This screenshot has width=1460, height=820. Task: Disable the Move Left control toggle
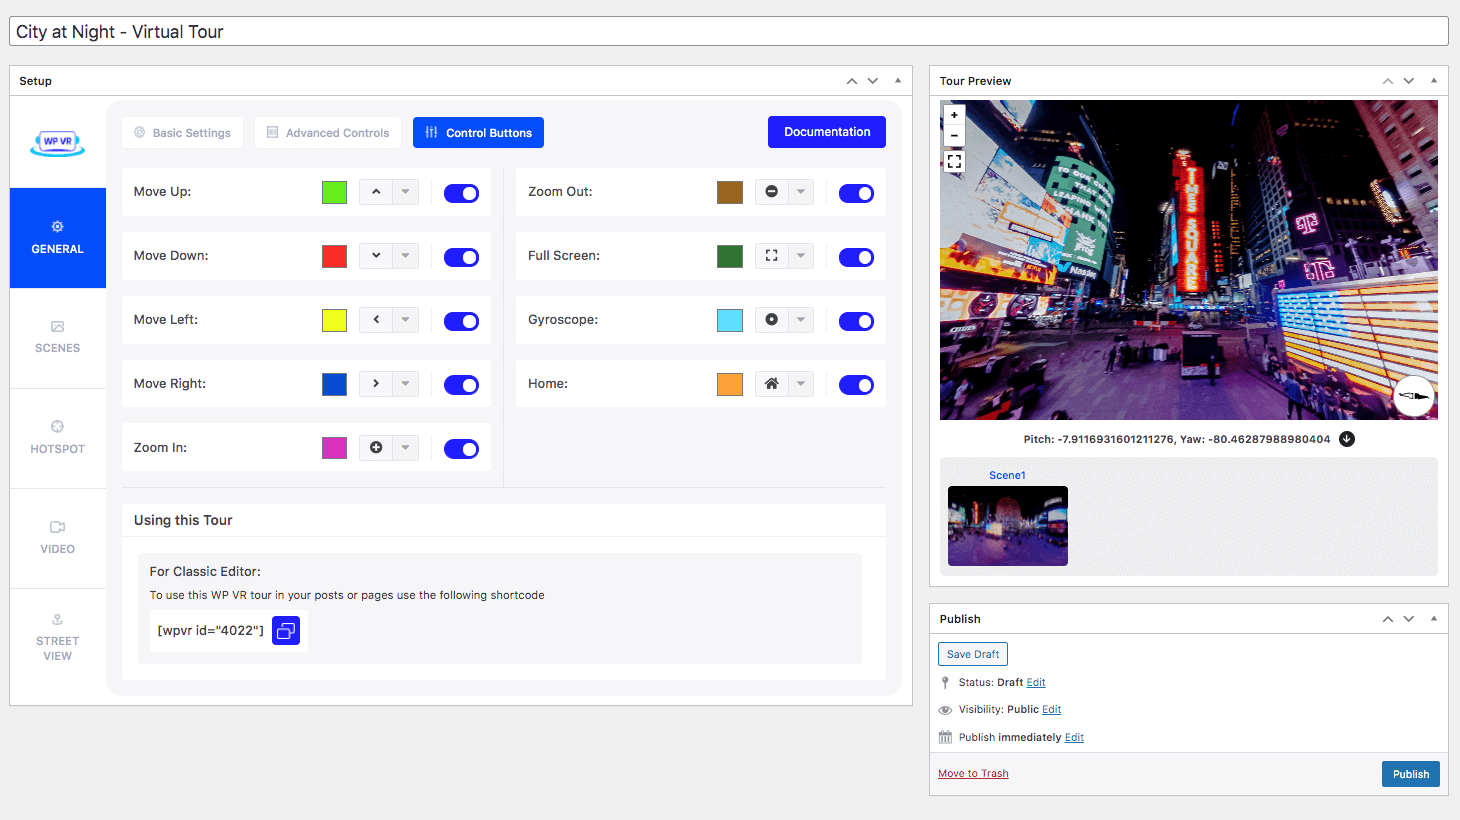pyautogui.click(x=461, y=321)
